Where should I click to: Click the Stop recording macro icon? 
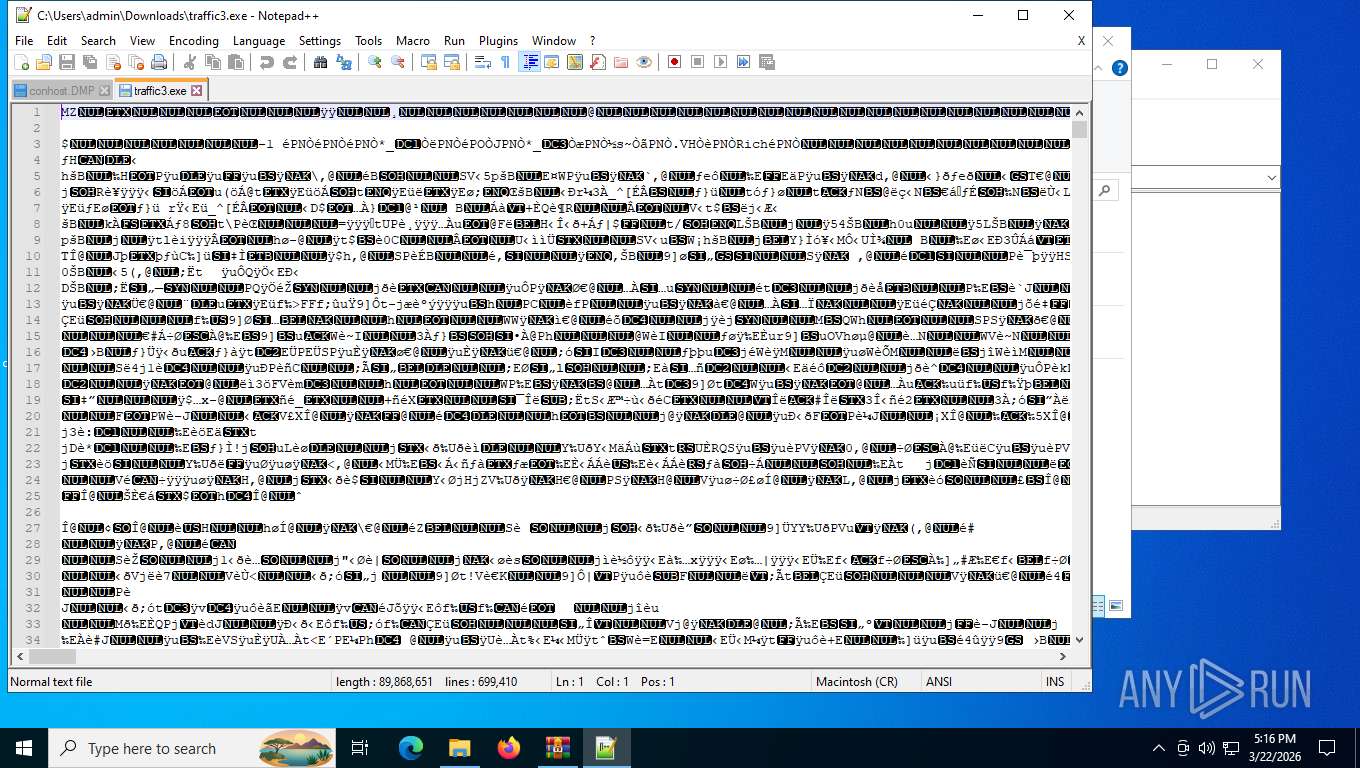pos(697,62)
